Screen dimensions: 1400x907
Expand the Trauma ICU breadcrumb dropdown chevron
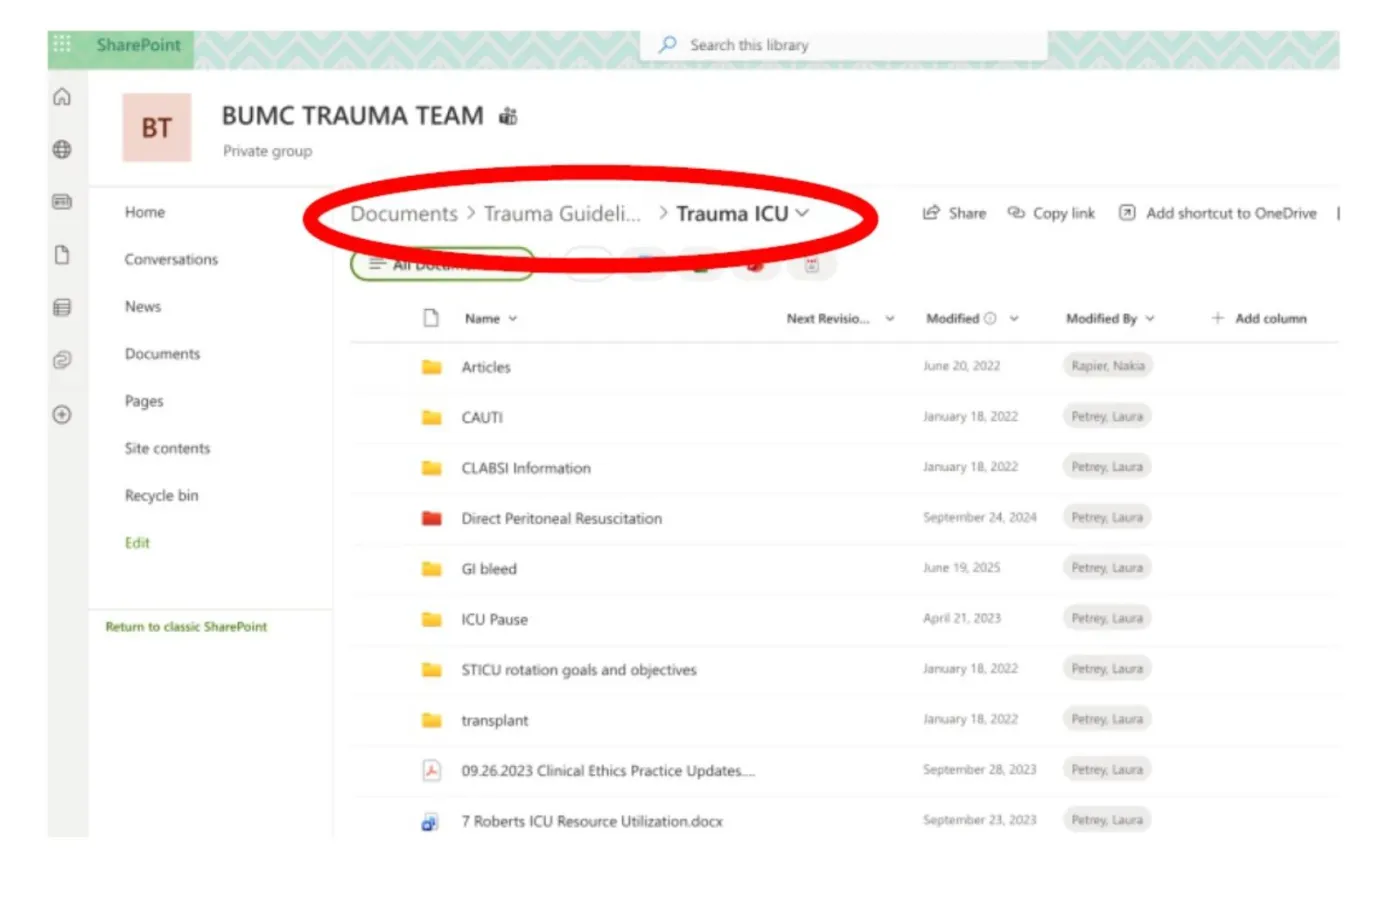pos(802,213)
